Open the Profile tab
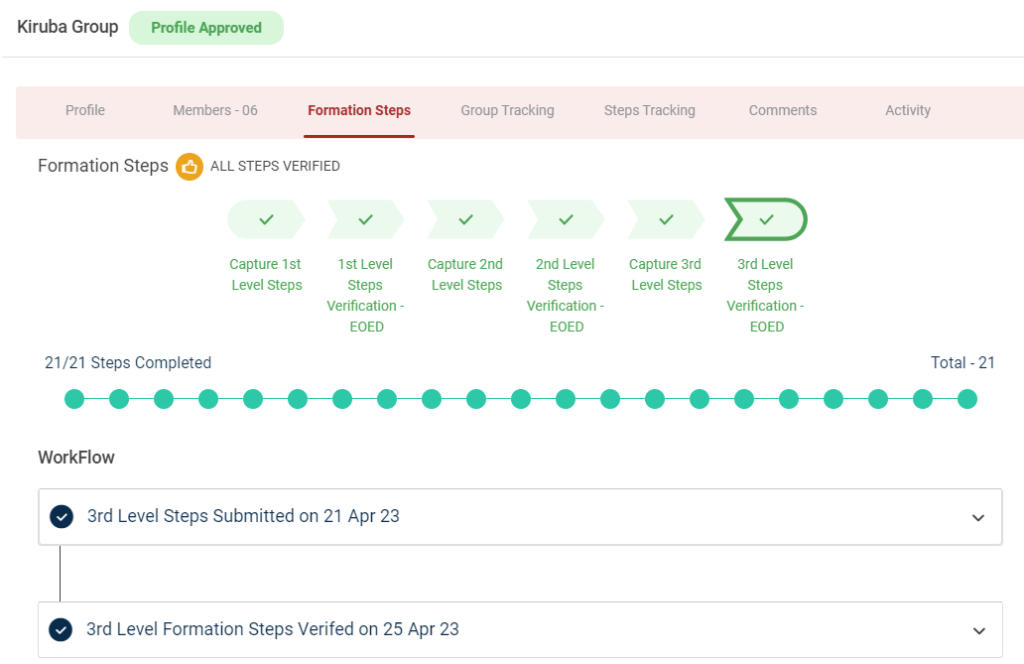This screenshot has width=1024, height=664. [85, 110]
